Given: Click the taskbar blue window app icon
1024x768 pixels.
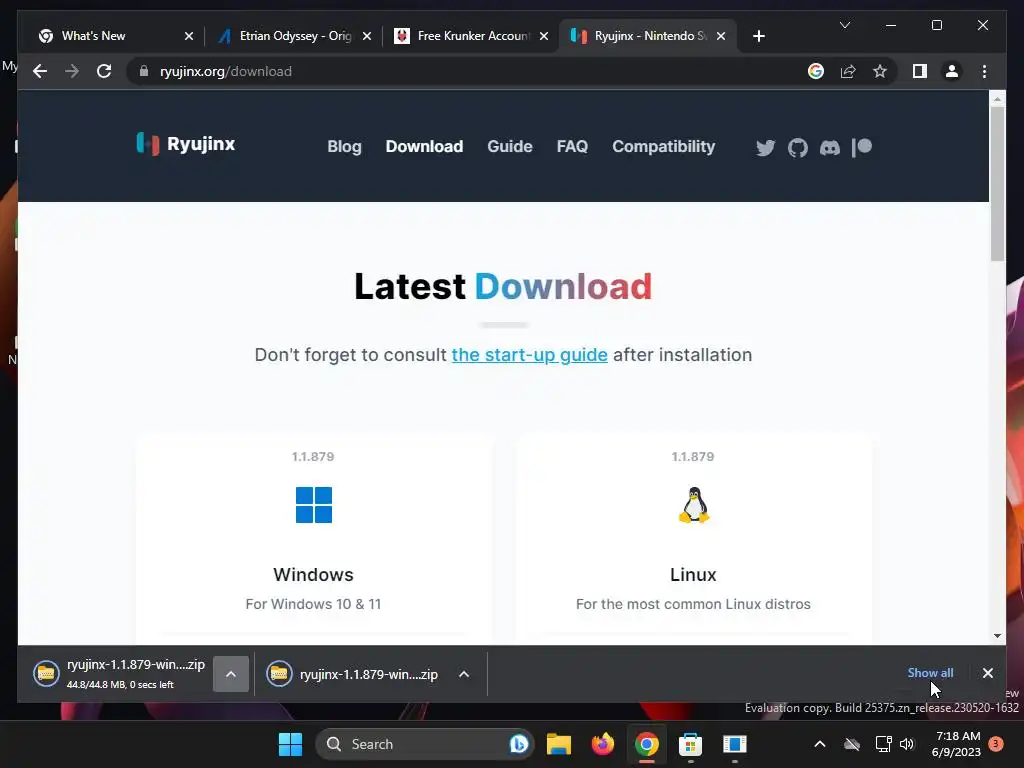Looking at the screenshot, I should point(735,744).
